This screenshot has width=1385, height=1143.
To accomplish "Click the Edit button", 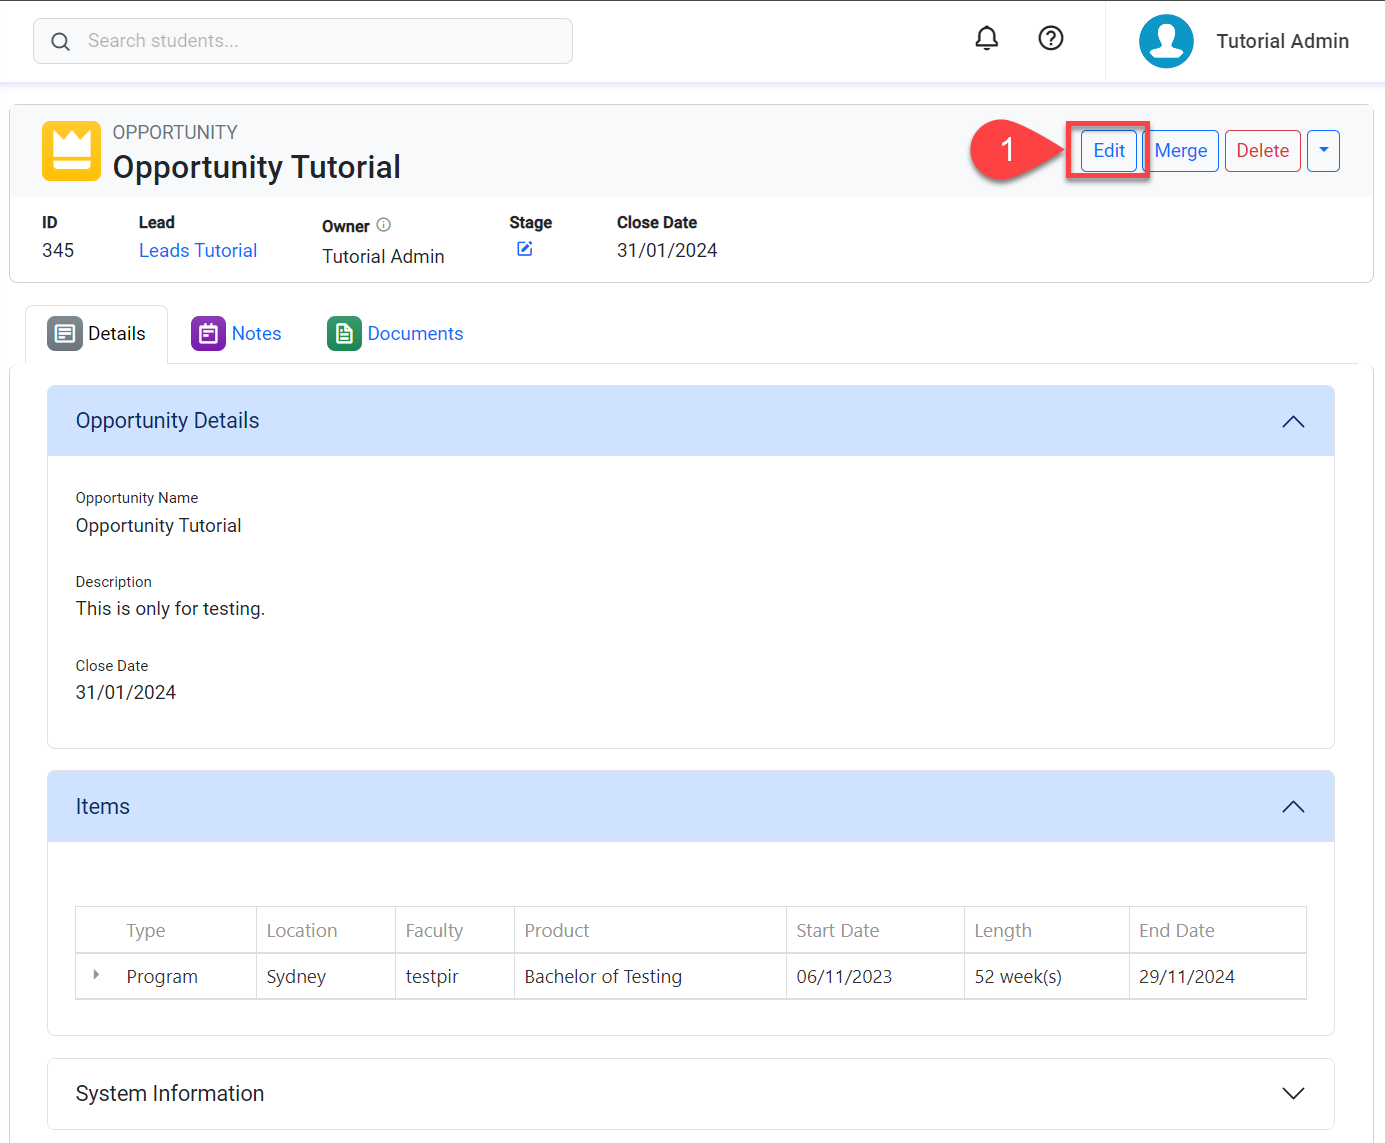I will pyautogui.click(x=1108, y=151).
